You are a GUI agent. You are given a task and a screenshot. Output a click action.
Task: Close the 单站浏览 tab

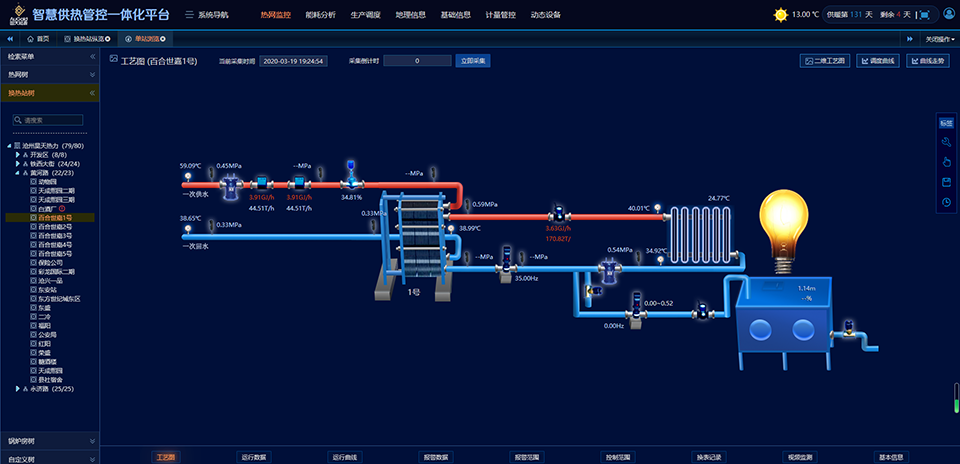163,38
